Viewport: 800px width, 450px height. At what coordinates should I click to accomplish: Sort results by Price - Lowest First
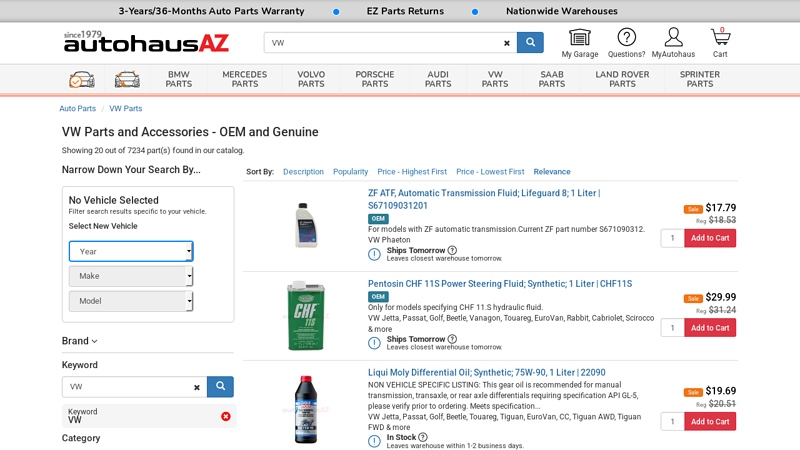[490, 172]
